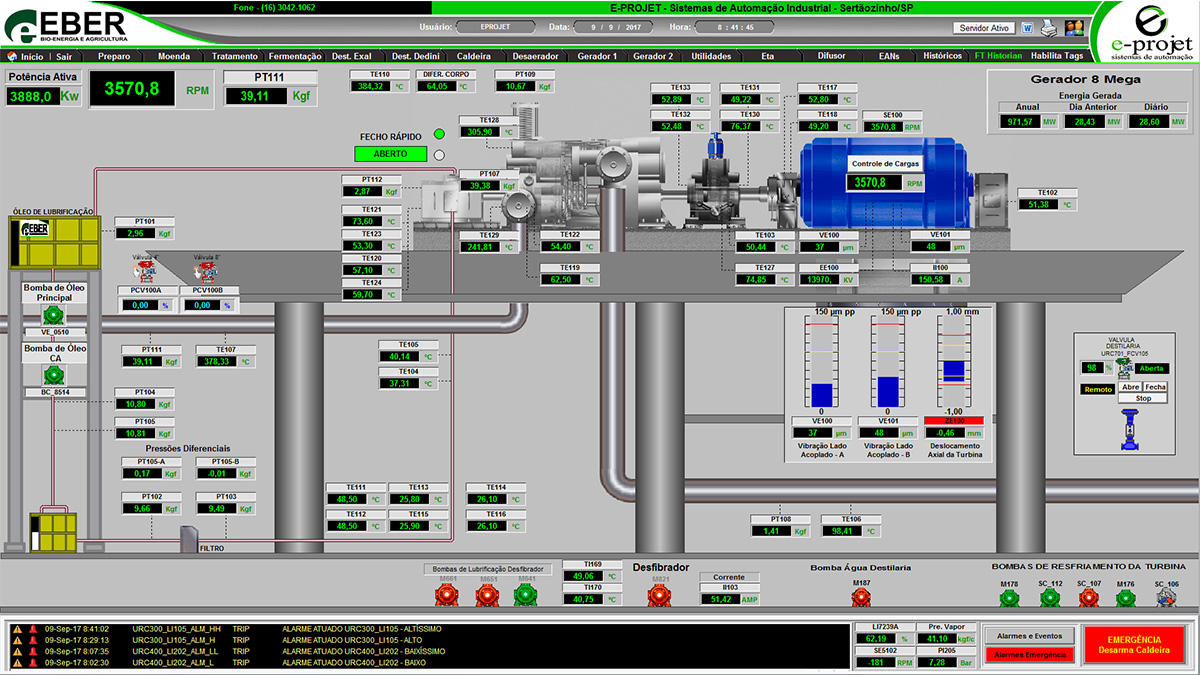The width and height of the screenshot is (1200, 675).
Task: Toggle the ABERTO fast-close status button
Action: tap(390, 154)
